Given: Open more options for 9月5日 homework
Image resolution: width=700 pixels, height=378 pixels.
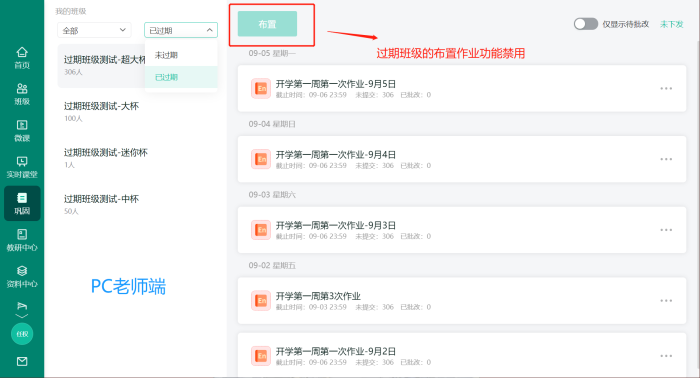Looking at the screenshot, I should 666,88.
